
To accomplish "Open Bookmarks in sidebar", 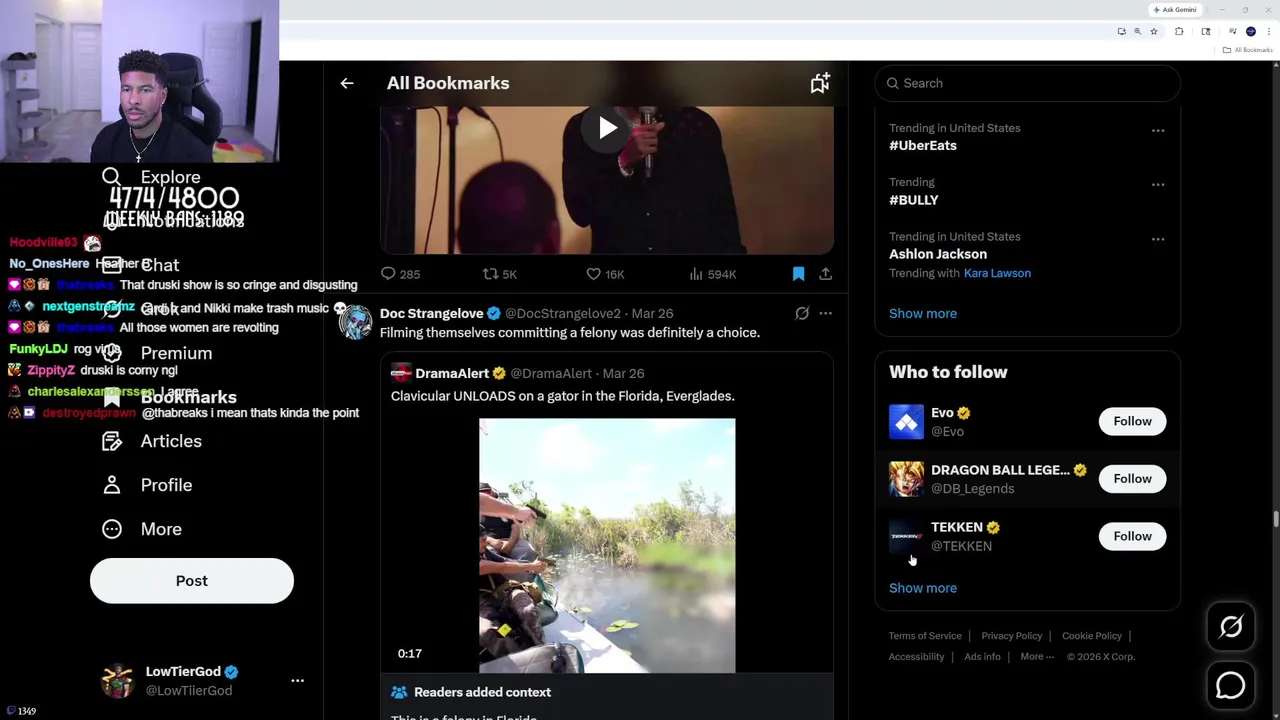I will coord(170,397).
